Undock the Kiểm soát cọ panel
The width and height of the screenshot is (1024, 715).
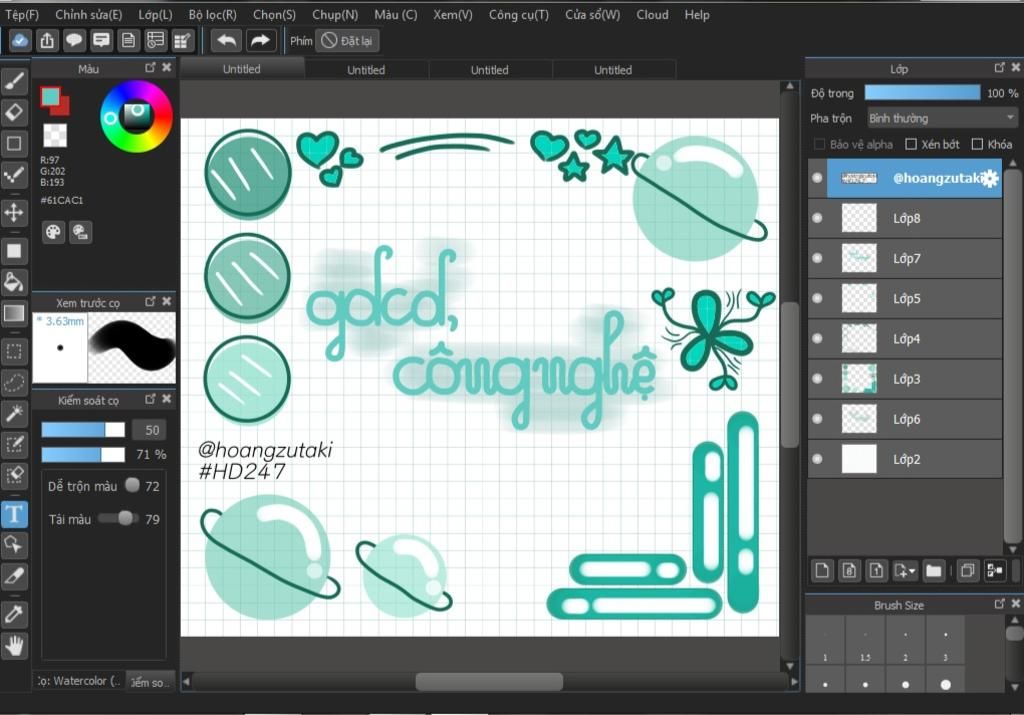pos(150,398)
